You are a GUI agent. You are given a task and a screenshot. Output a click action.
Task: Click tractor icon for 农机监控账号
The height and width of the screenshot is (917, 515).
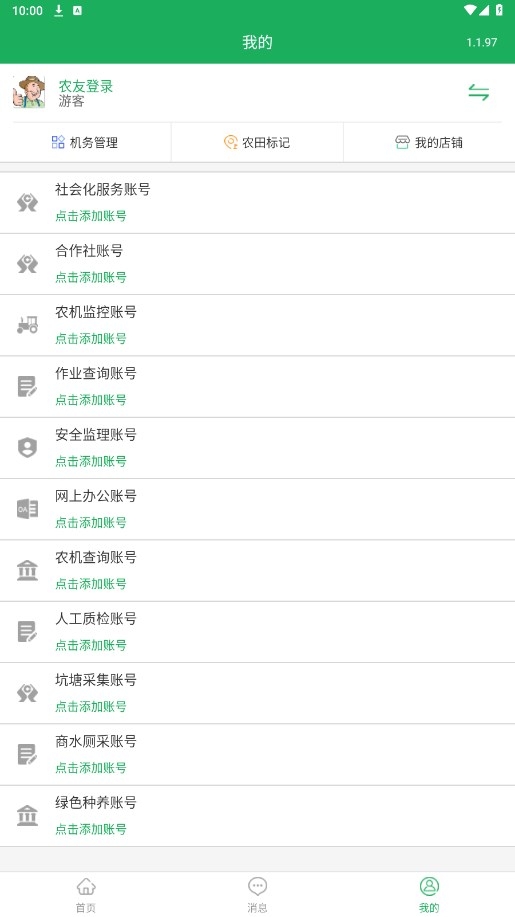tap(27, 325)
